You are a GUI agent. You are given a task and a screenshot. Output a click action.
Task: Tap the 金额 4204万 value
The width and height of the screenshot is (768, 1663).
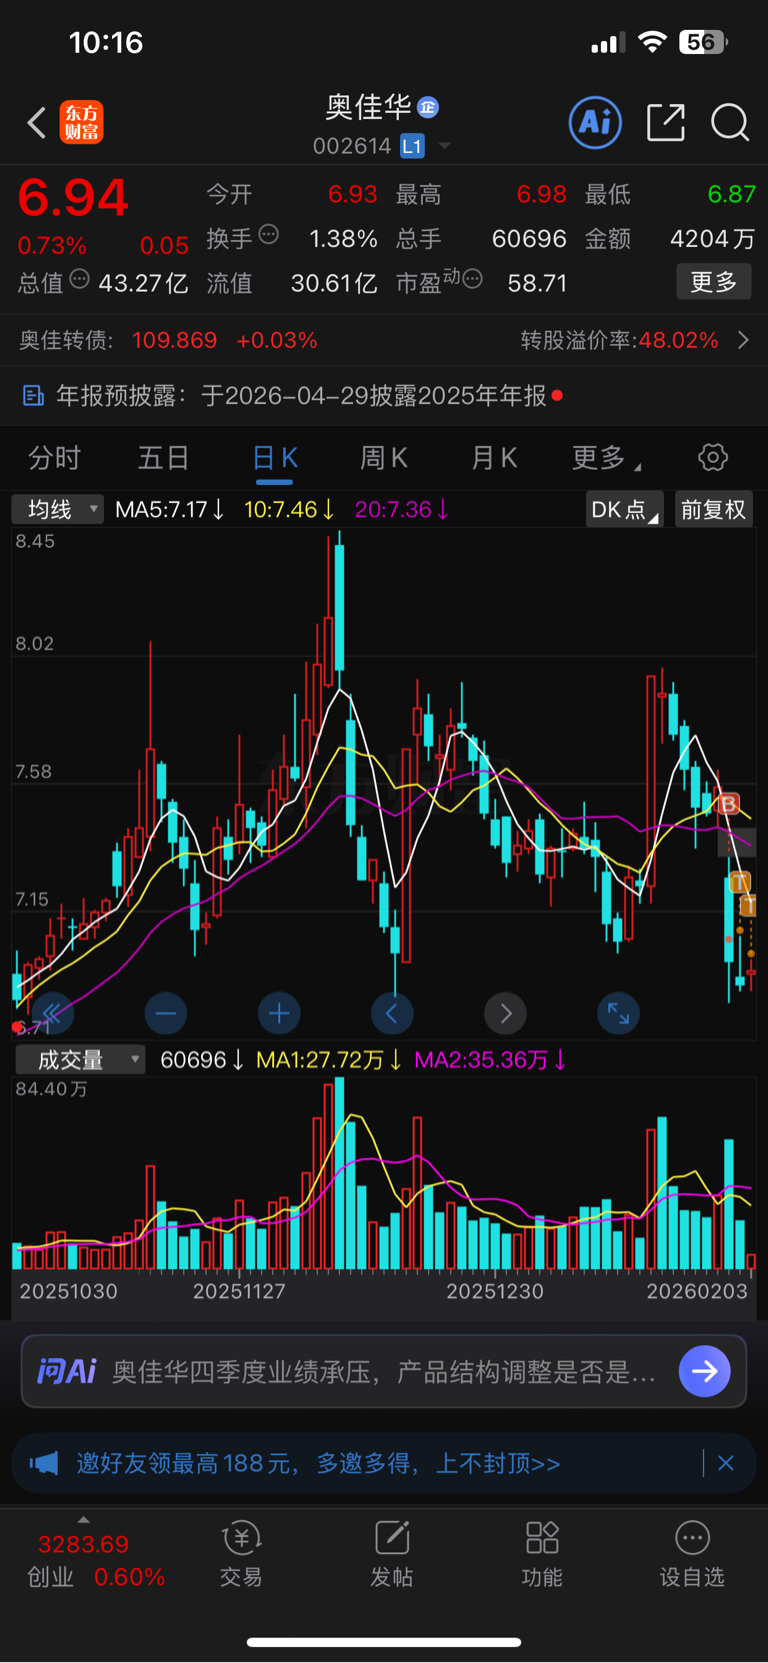(x=712, y=239)
